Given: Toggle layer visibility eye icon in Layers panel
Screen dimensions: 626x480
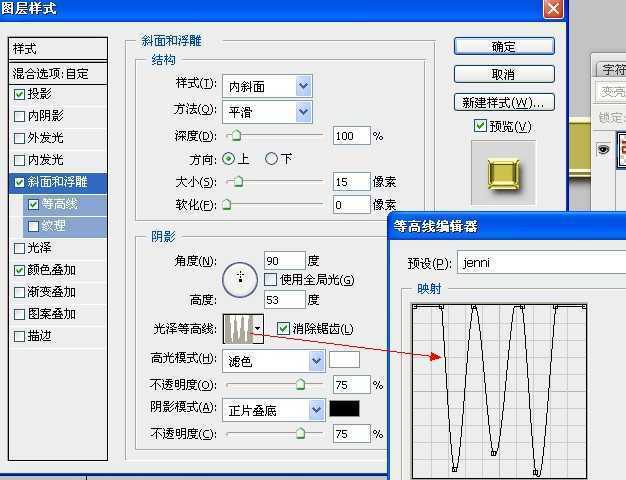Looking at the screenshot, I should 603,149.
